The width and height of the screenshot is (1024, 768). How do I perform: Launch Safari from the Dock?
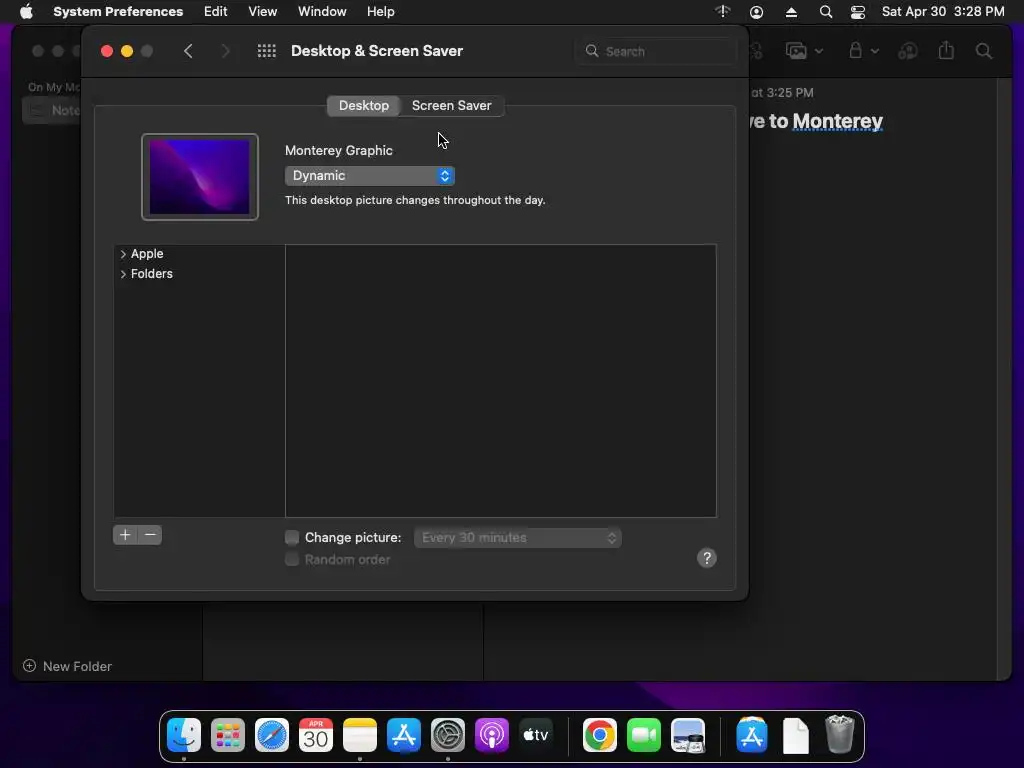click(272, 735)
